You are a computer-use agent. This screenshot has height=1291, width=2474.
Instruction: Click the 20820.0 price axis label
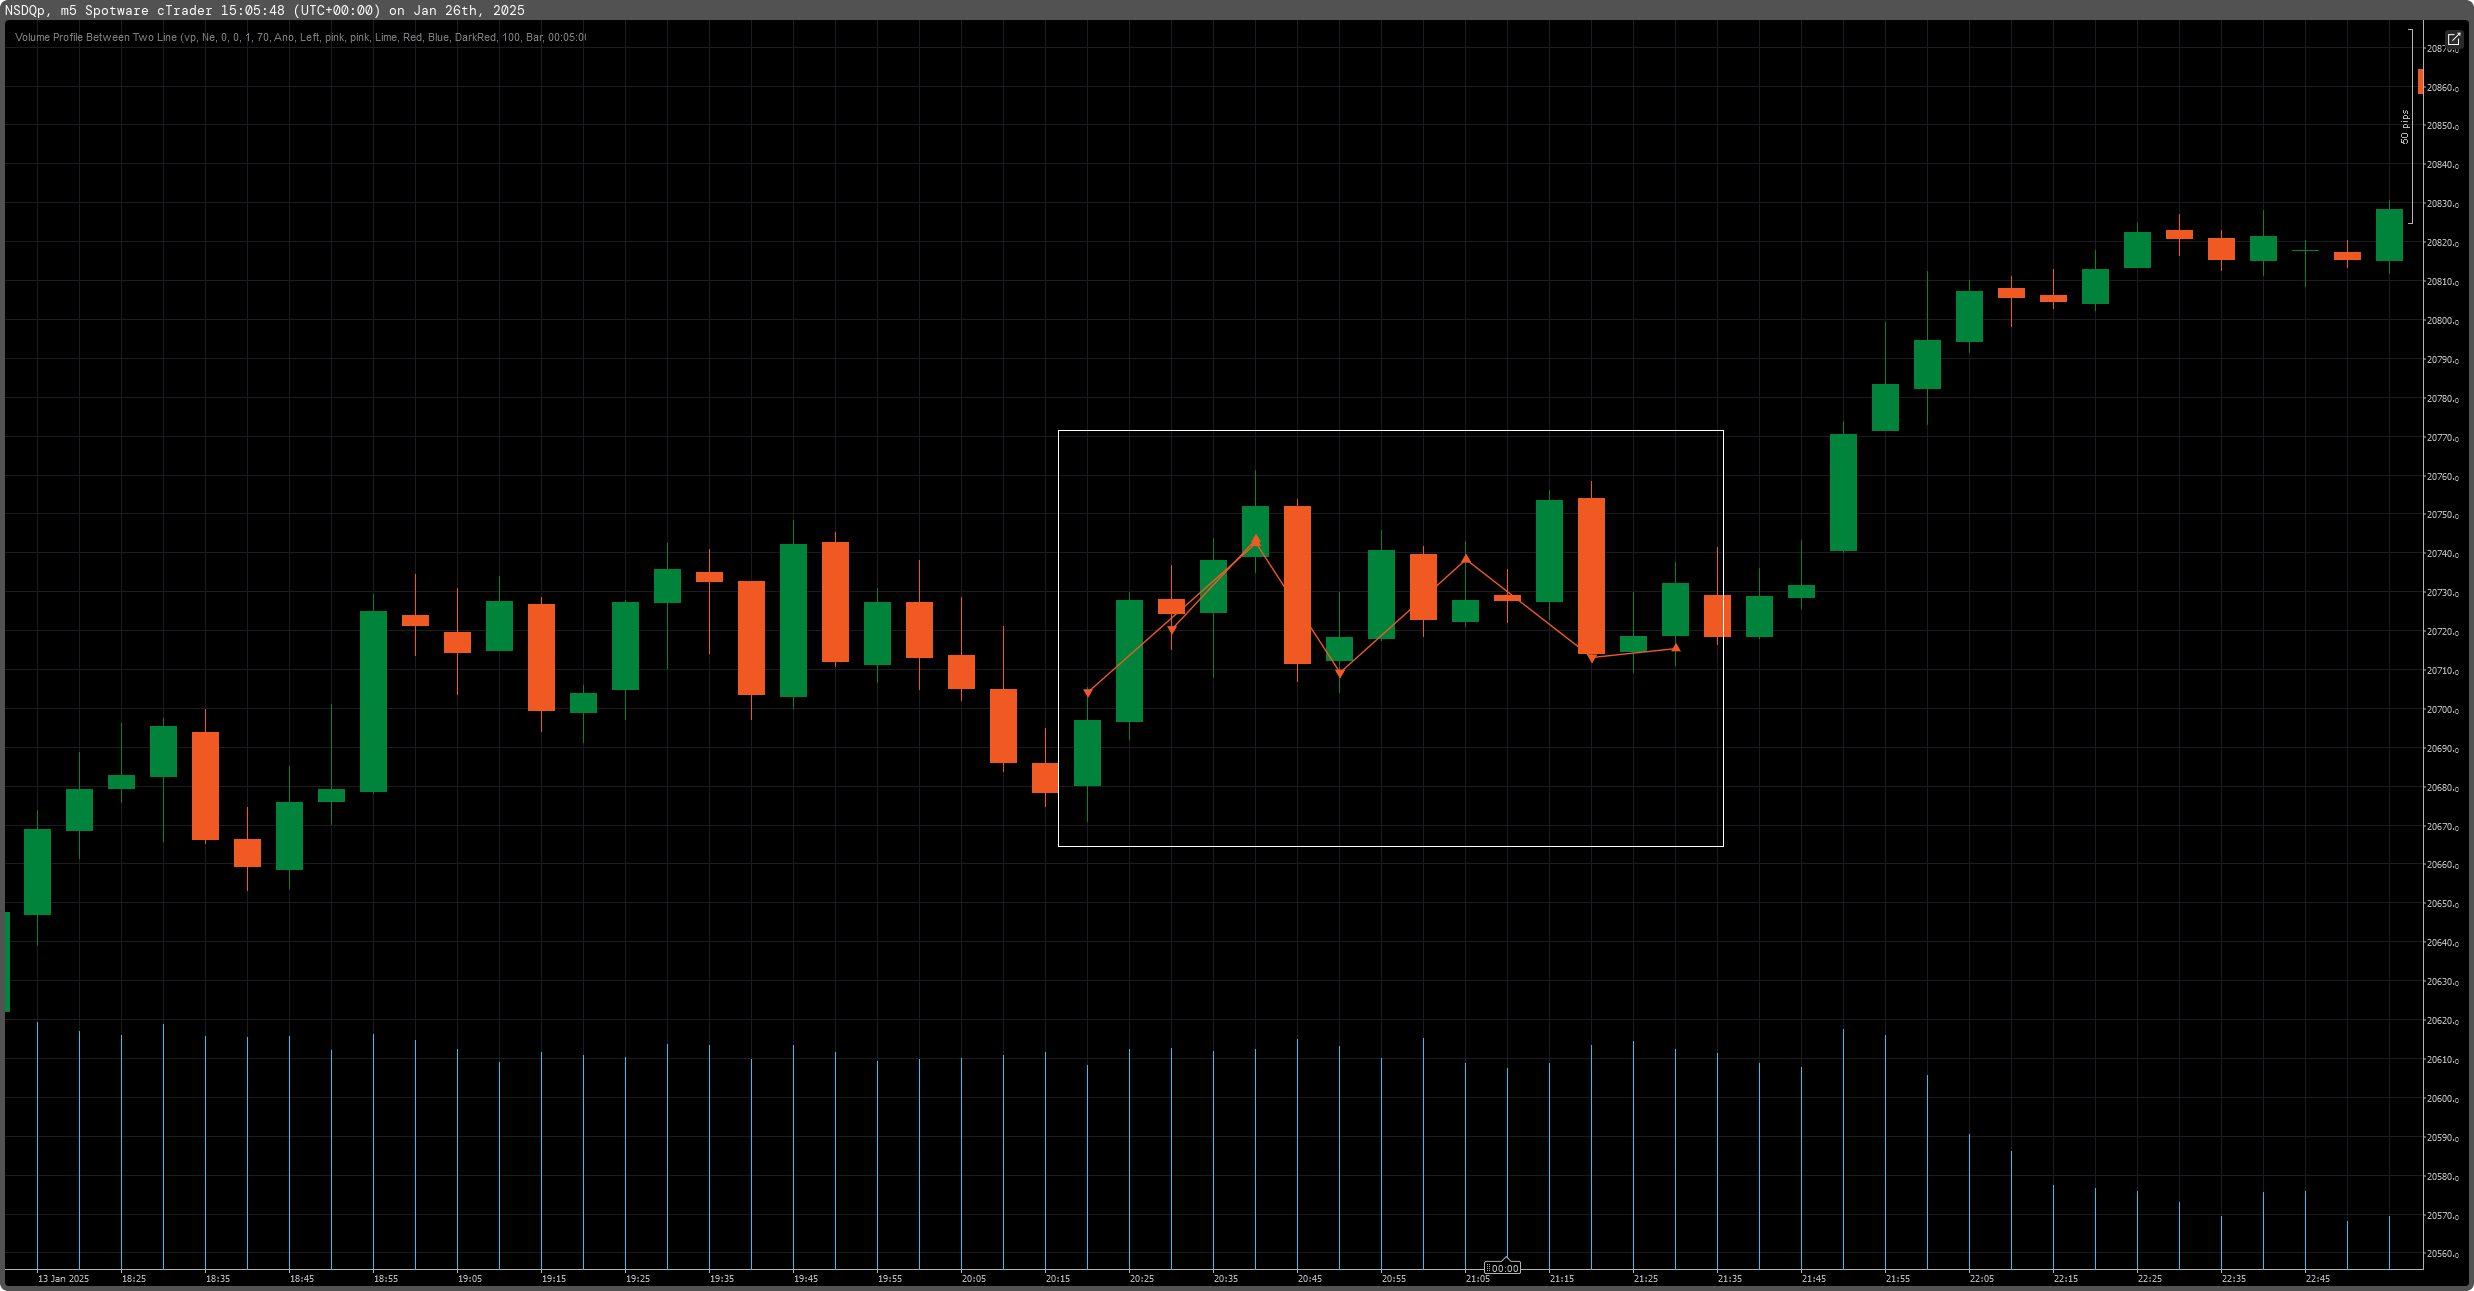coord(2442,243)
